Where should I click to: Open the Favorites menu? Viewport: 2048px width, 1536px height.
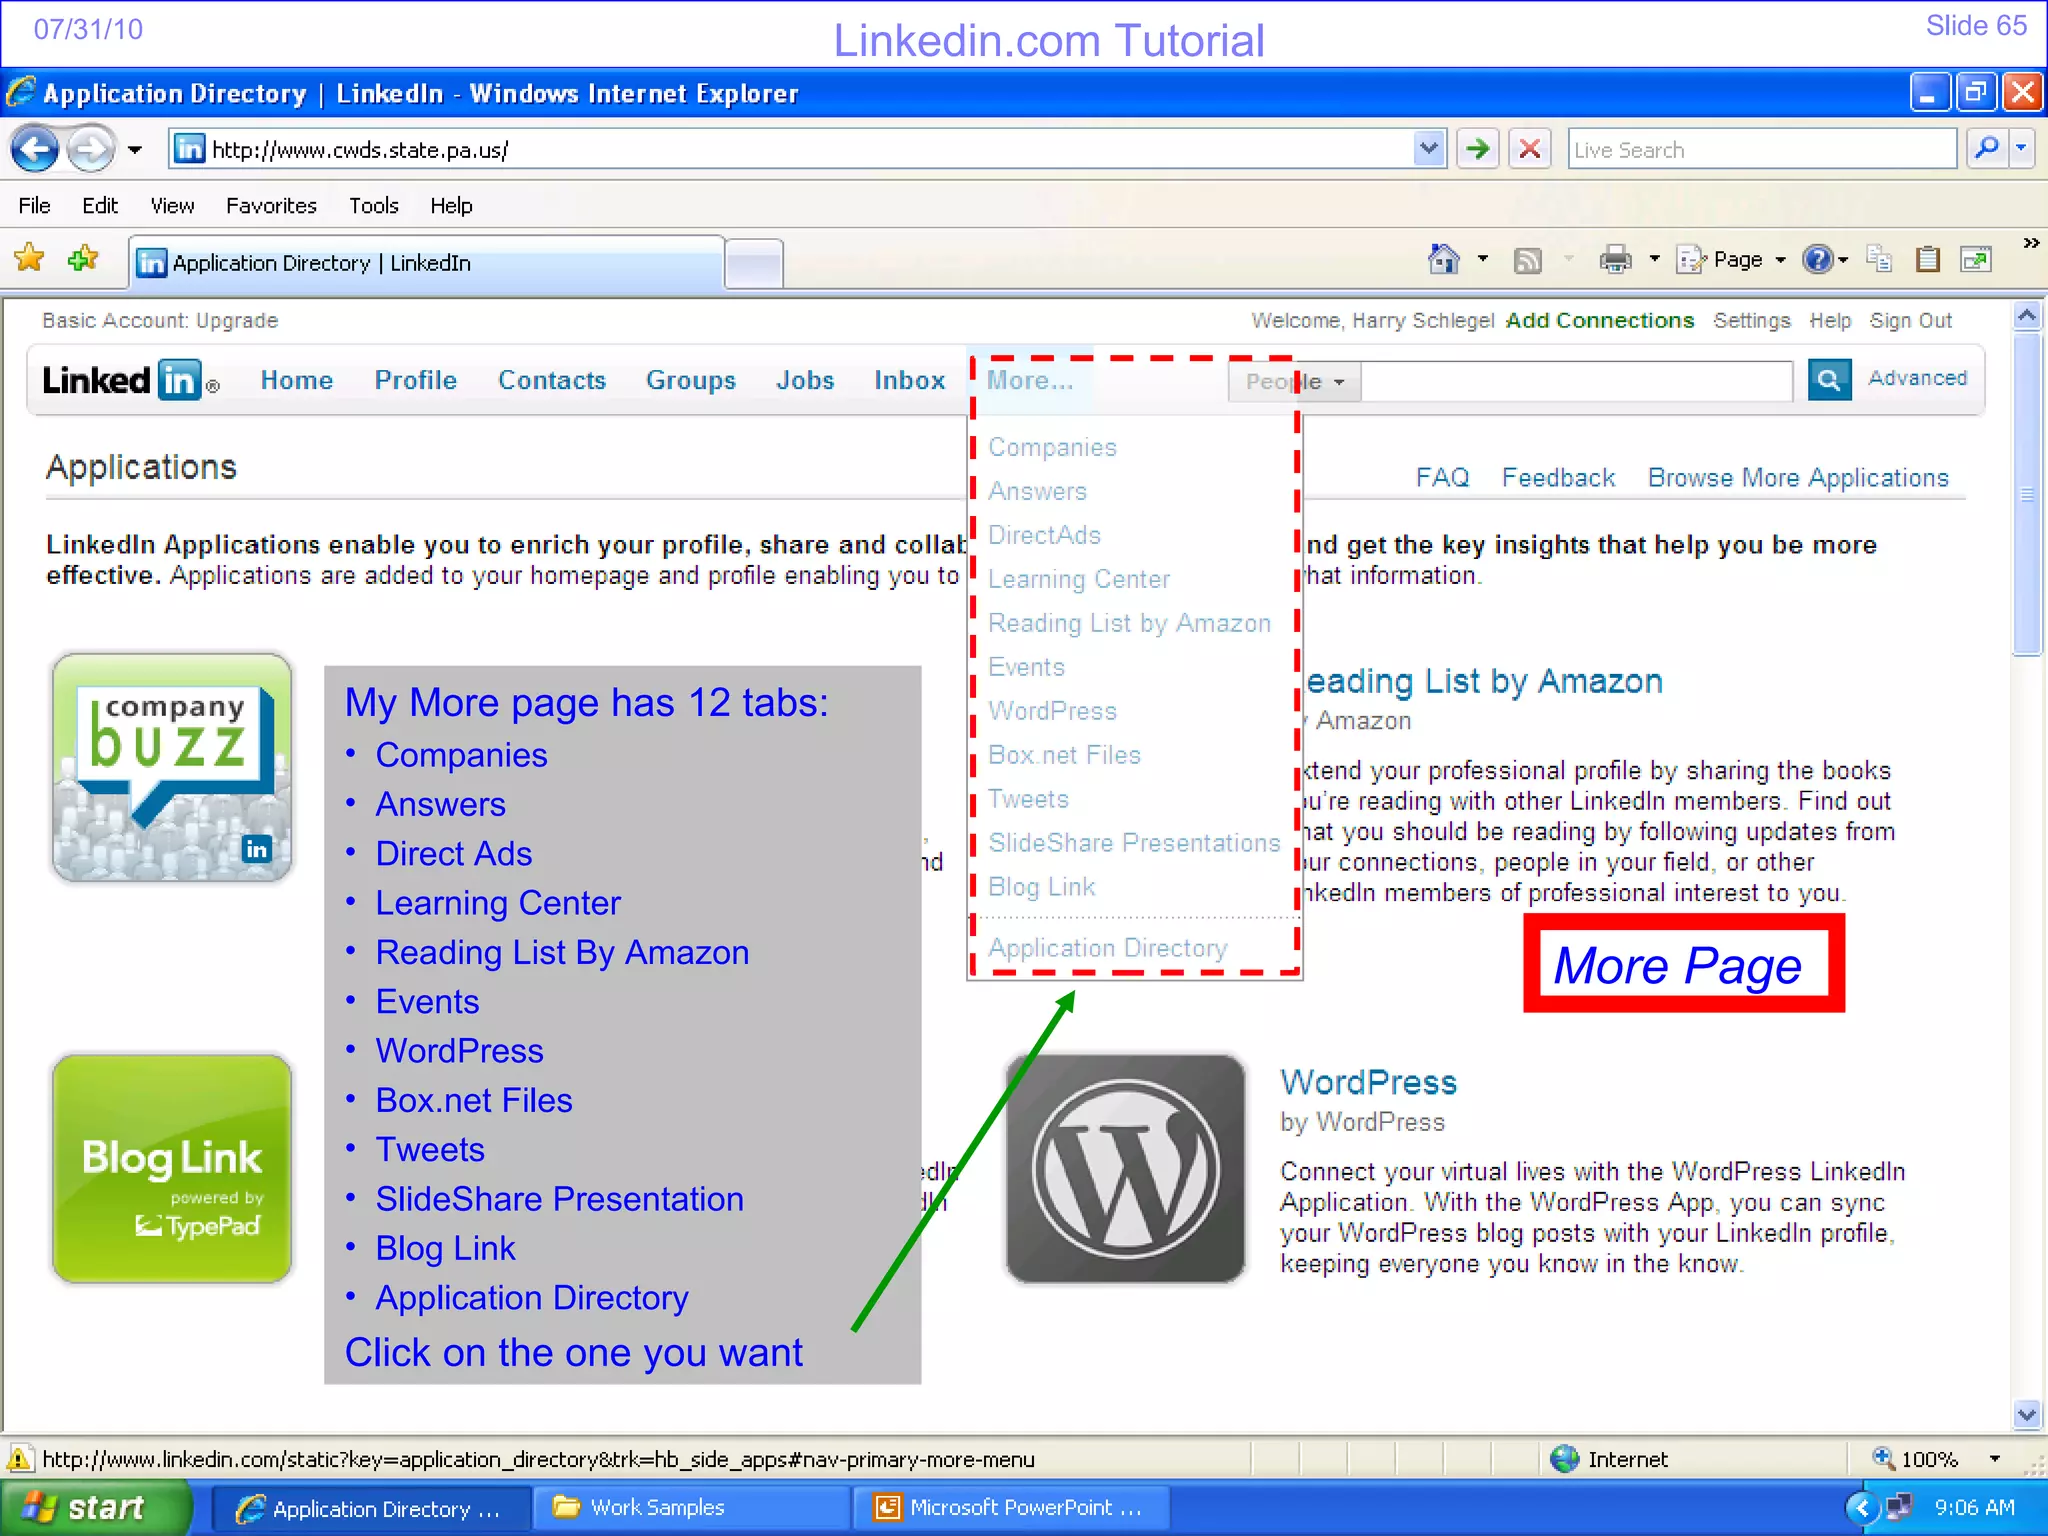[271, 205]
